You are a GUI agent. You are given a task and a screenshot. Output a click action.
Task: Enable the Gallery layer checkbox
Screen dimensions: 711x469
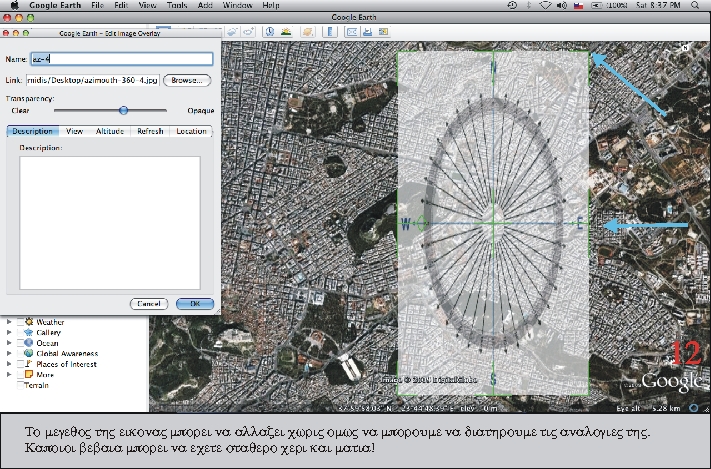tap(20, 332)
